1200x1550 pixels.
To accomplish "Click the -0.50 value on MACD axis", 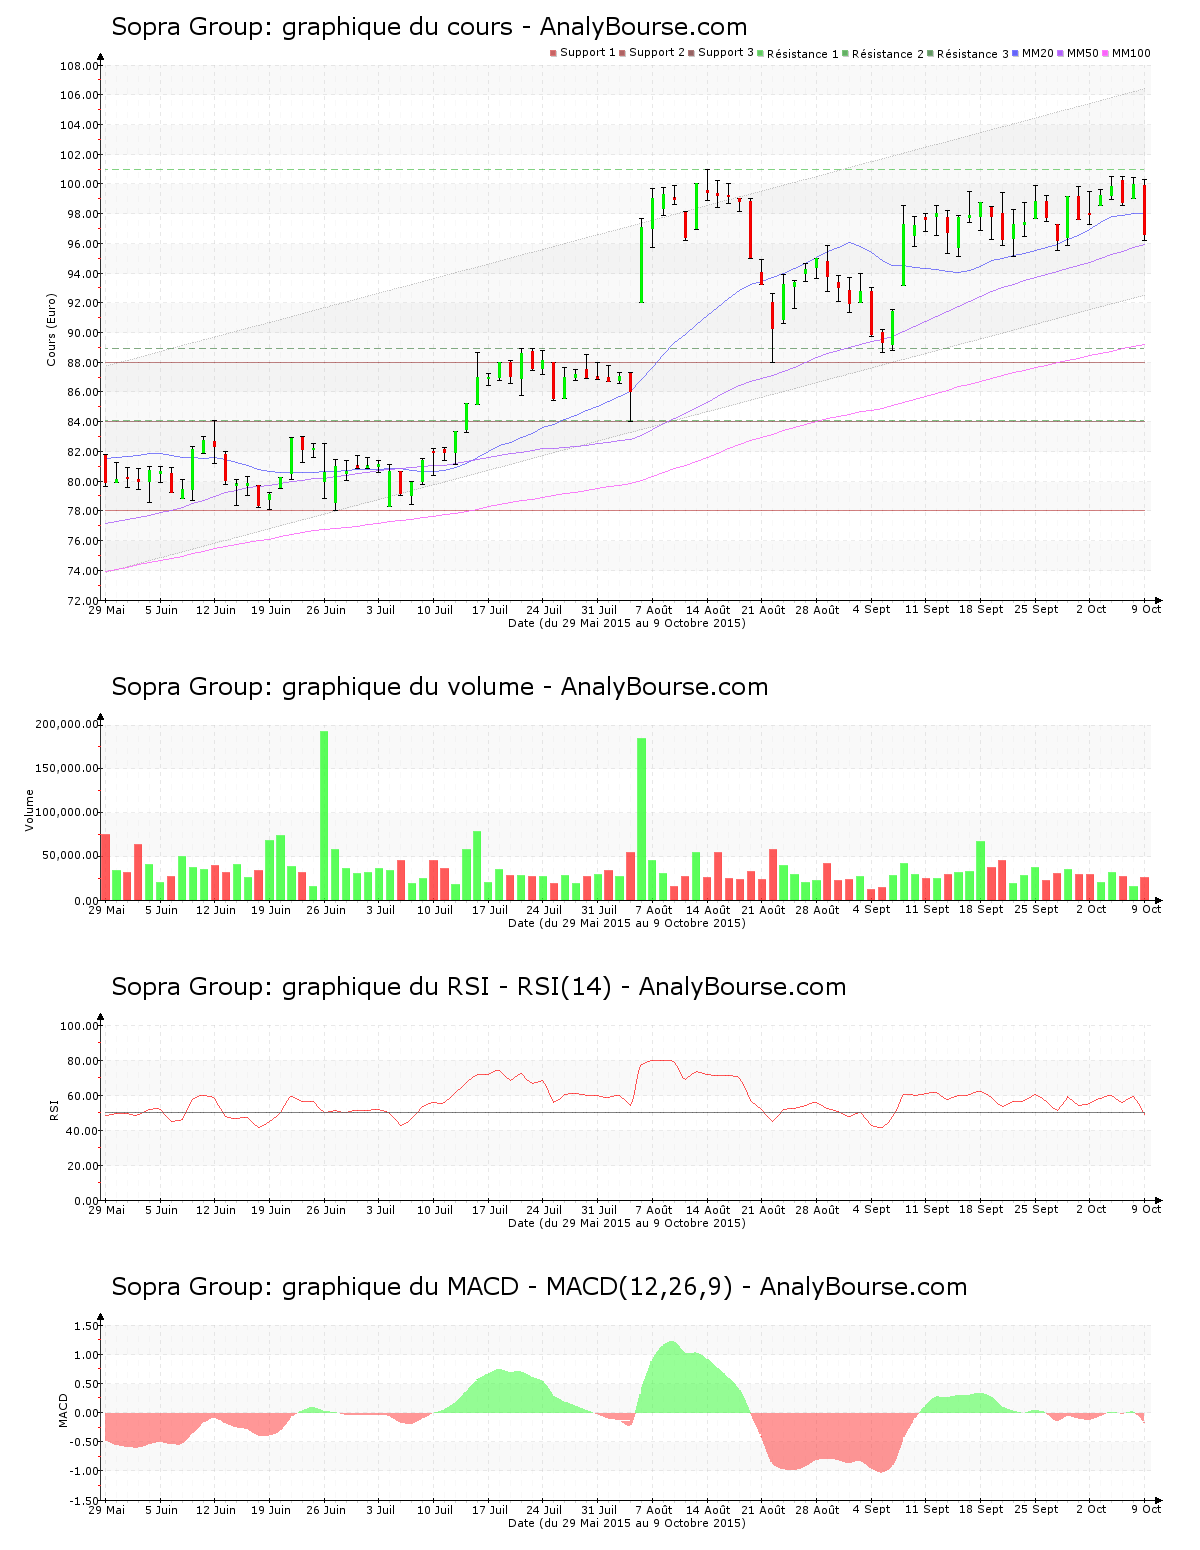I will click(85, 1442).
